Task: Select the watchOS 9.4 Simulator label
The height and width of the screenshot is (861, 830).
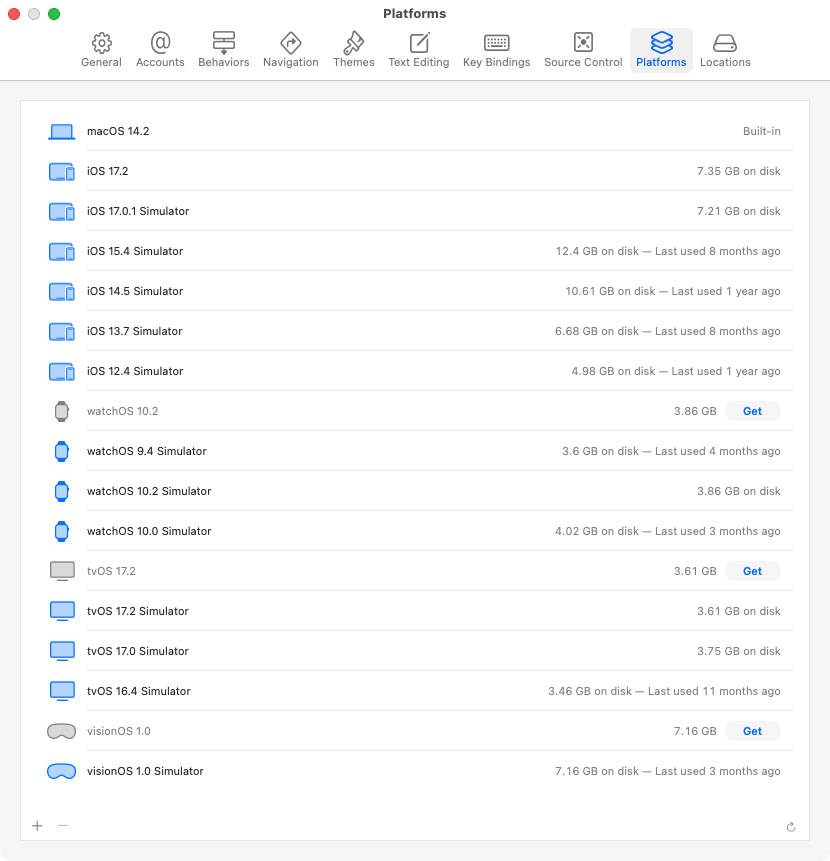Action: coord(147,451)
